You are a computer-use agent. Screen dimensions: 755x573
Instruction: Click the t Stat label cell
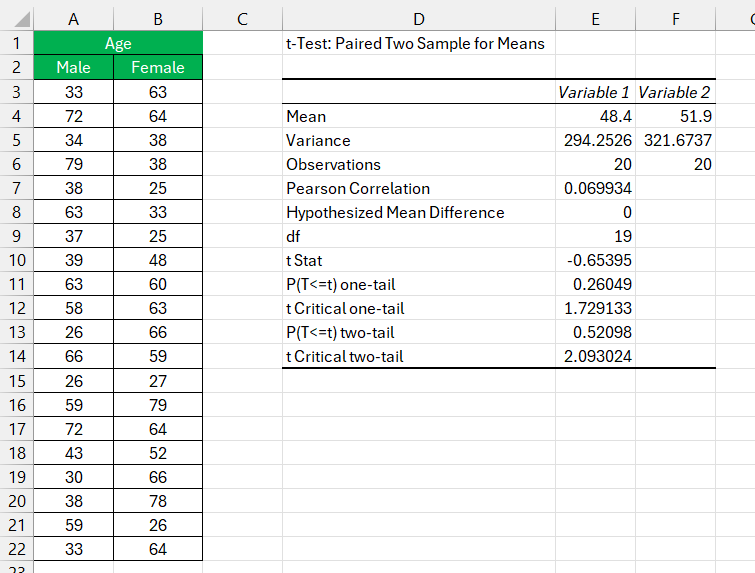[418, 260]
